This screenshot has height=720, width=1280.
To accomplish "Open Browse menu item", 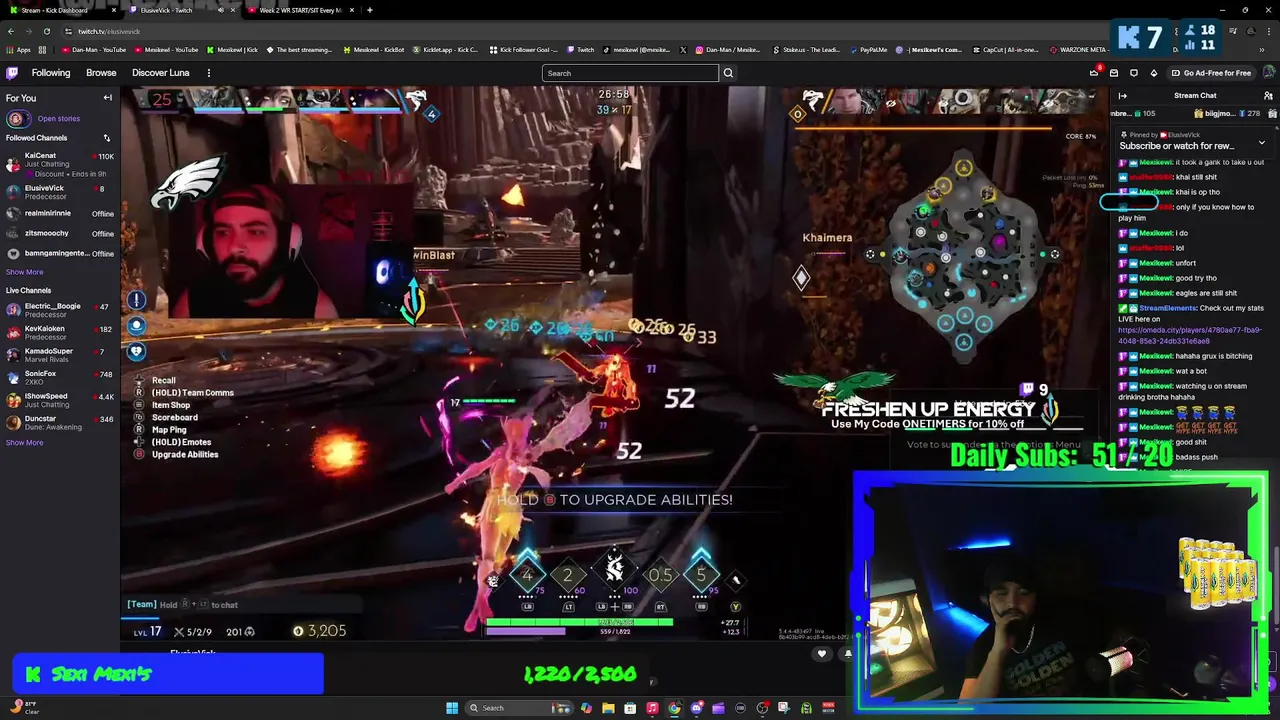I will [101, 73].
